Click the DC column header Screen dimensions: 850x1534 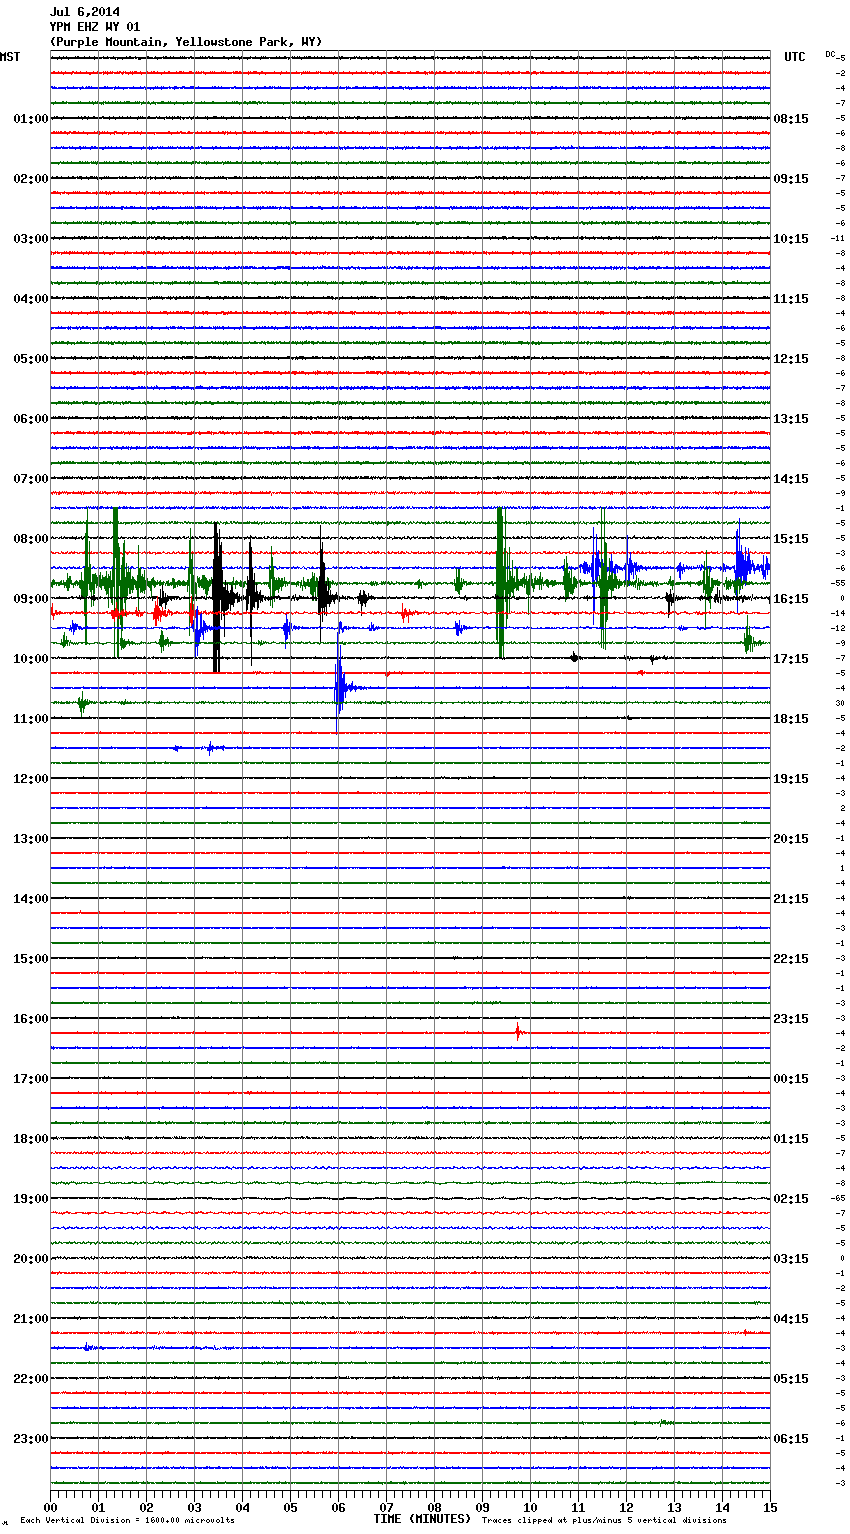tap(830, 54)
